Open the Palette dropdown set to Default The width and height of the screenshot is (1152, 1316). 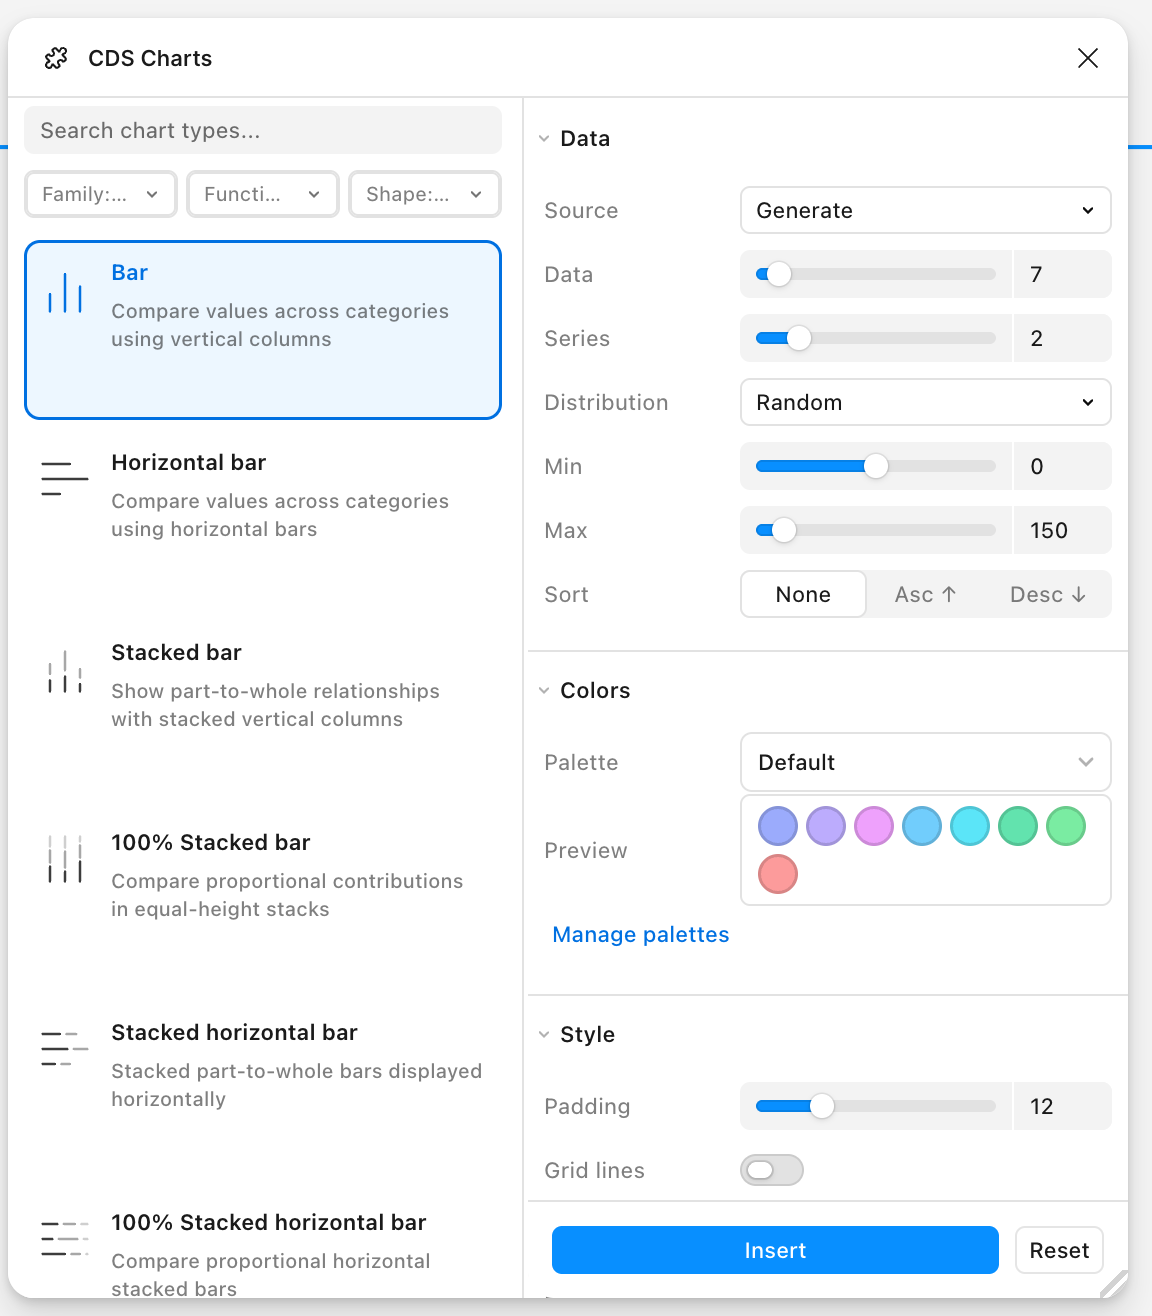(926, 762)
